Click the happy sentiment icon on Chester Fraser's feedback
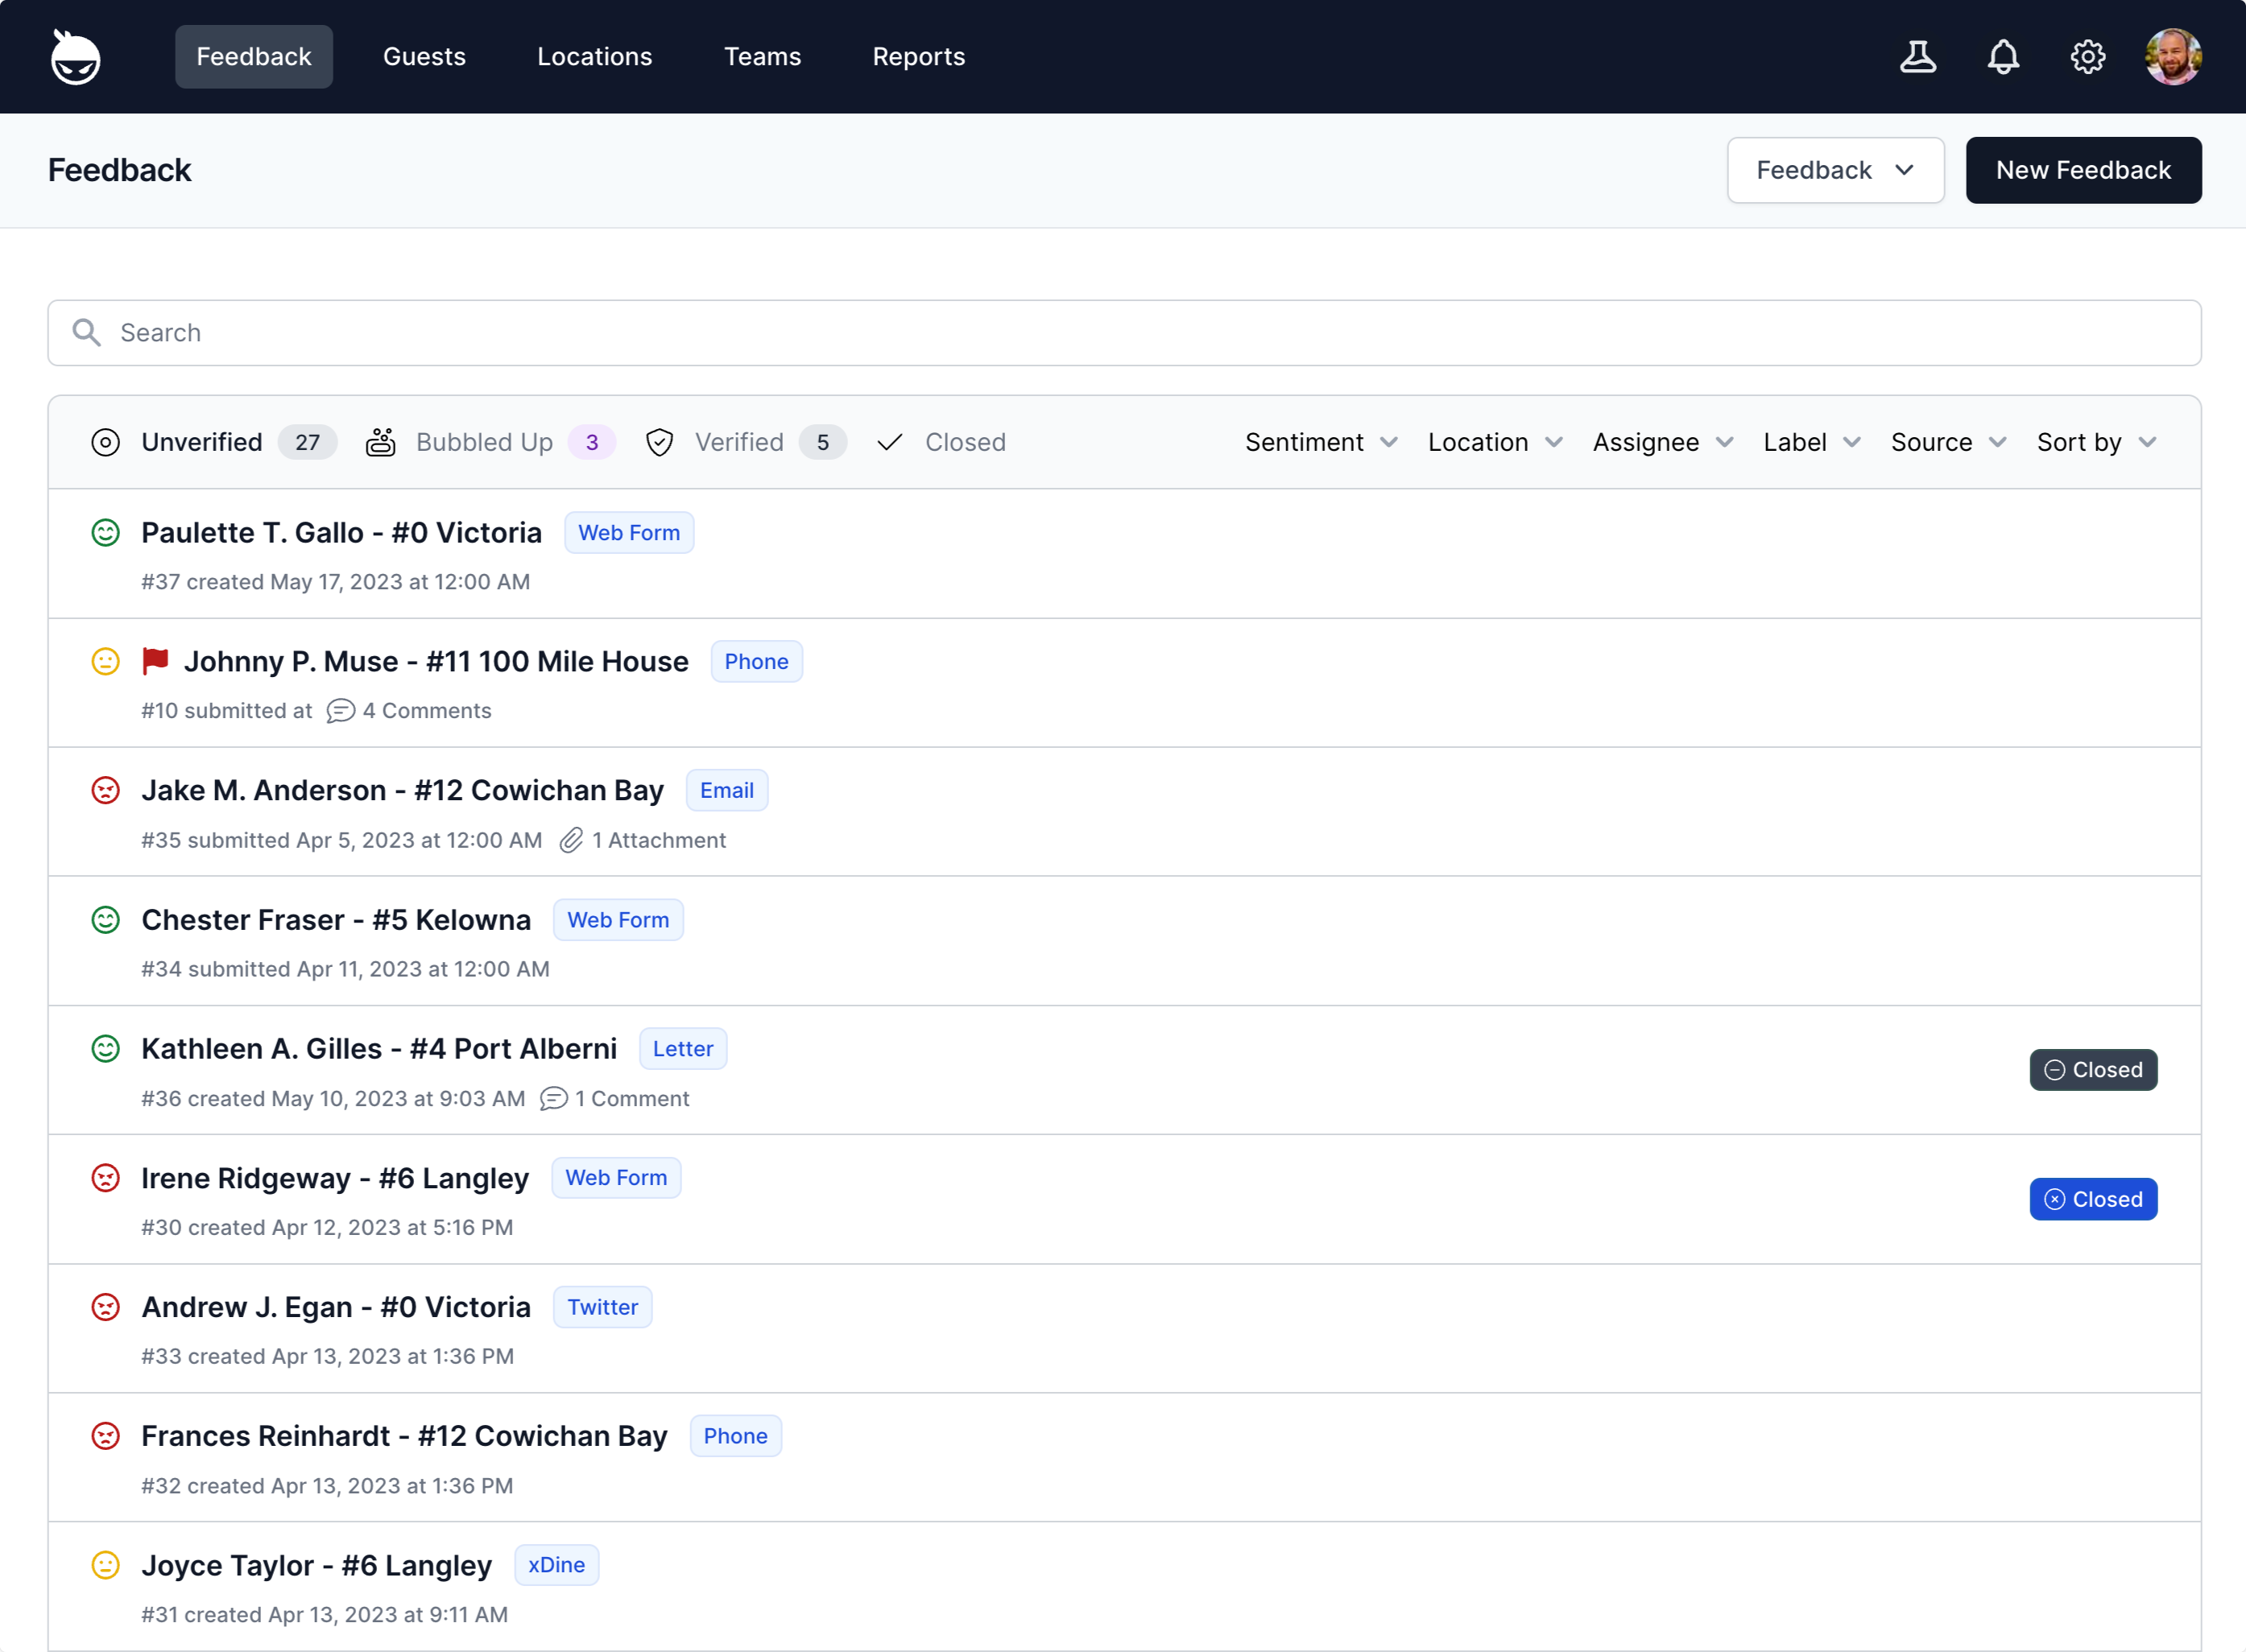Image resolution: width=2246 pixels, height=1652 pixels. click(x=106, y=919)
